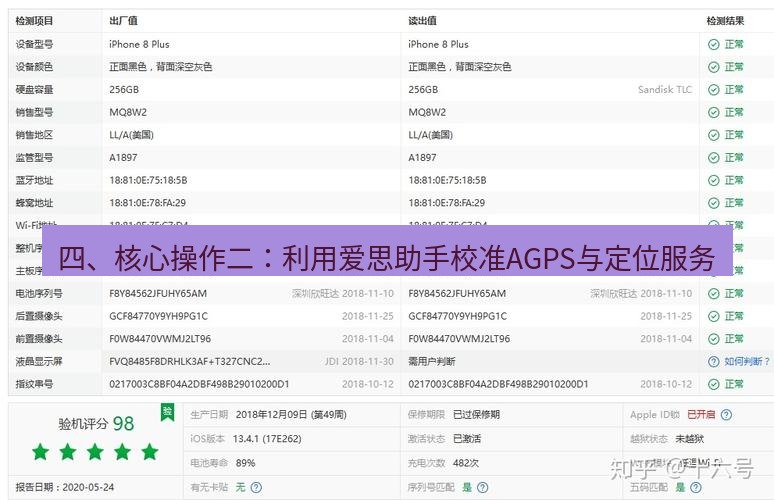774x500 pixels.
Task: Click the 检测结果 column header
Action: point(725,21)
